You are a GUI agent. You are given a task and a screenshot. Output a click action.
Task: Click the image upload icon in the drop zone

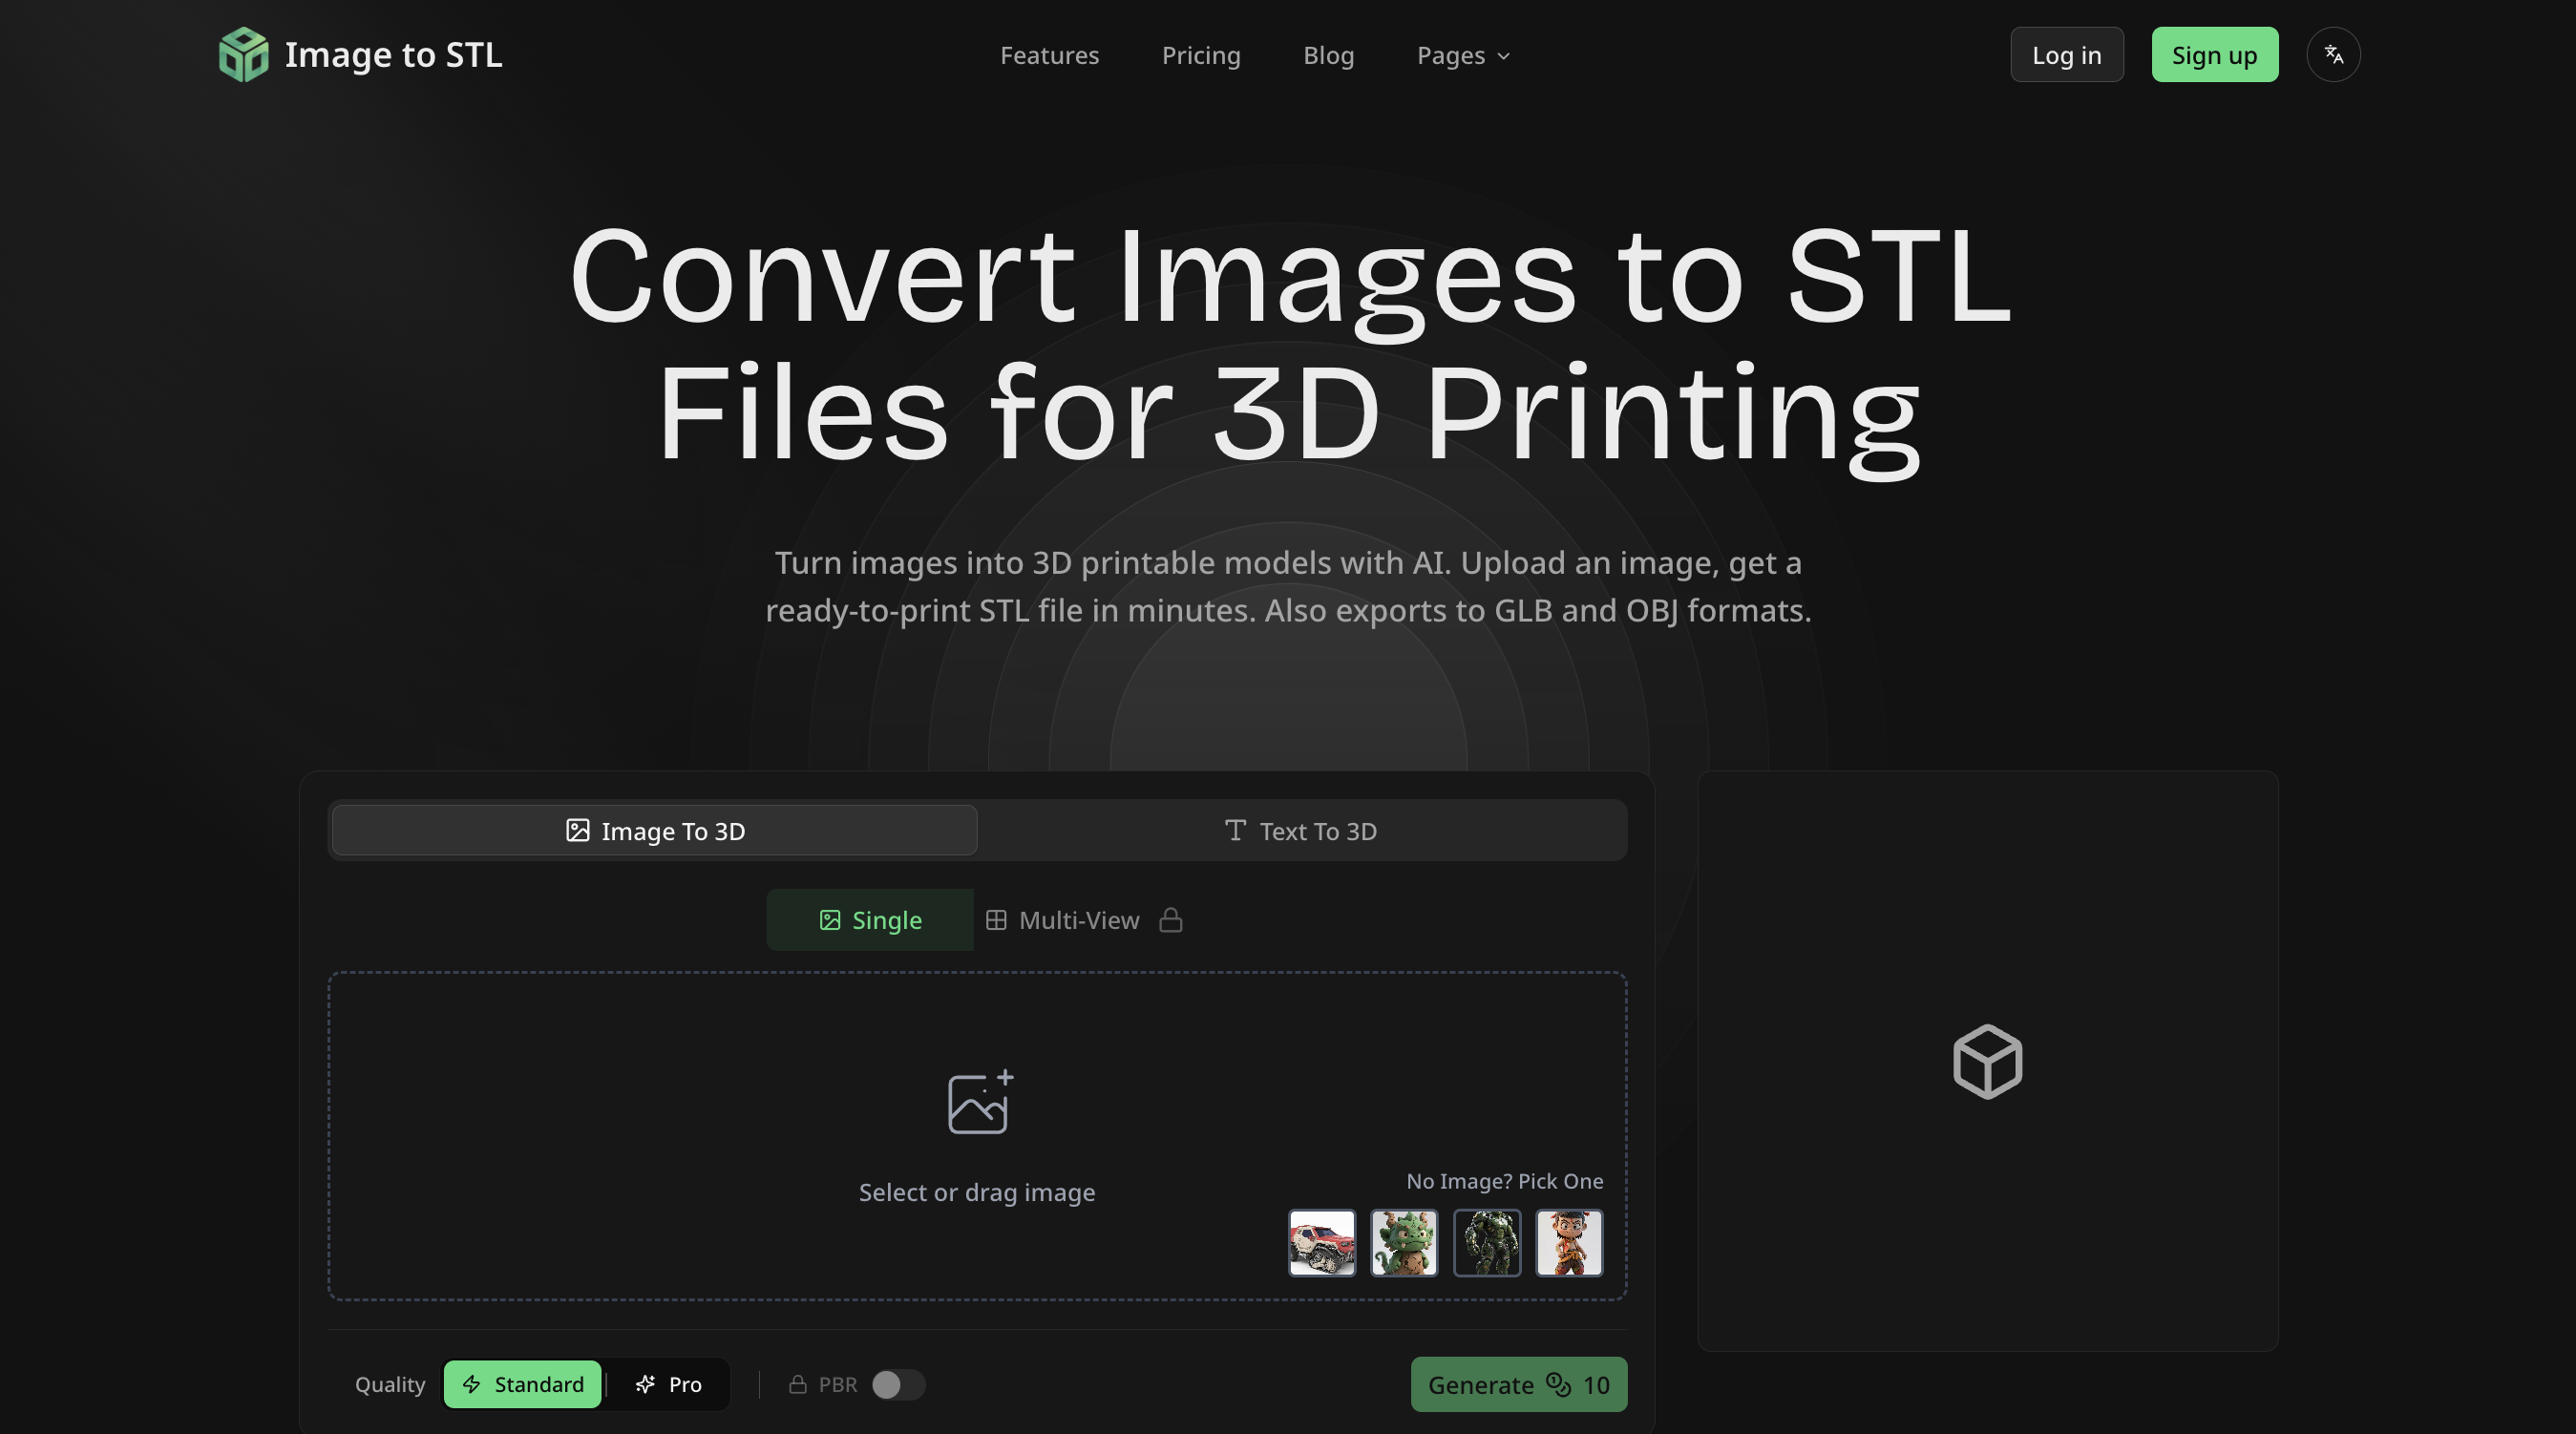tap(977, 1102)
